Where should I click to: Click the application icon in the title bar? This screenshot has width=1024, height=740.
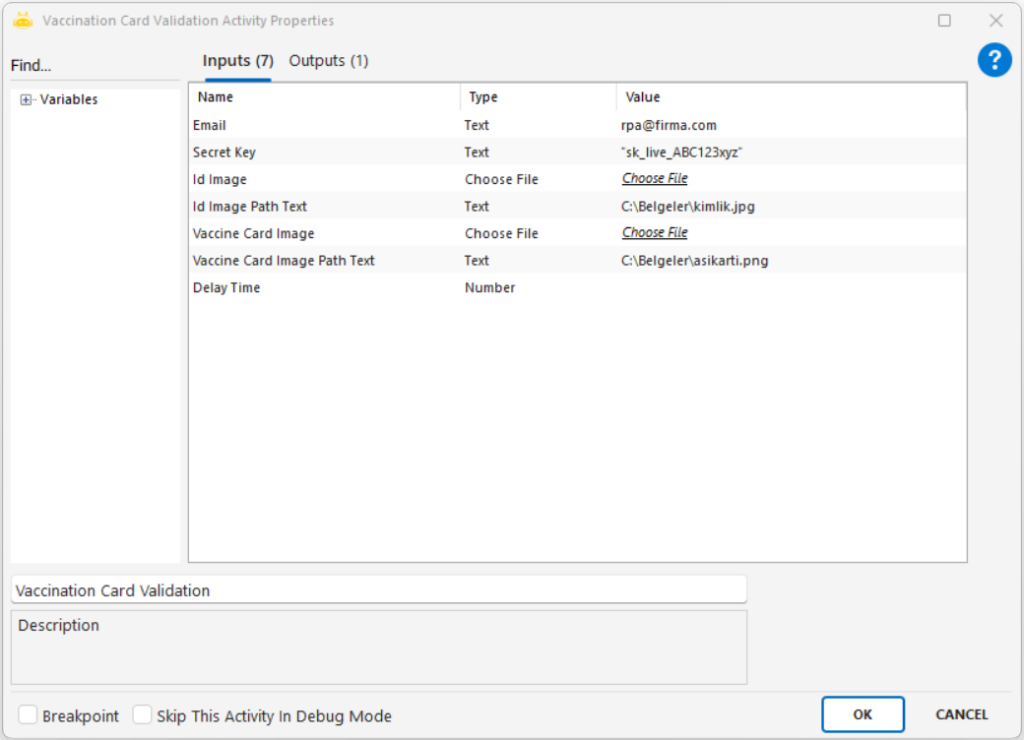click(x=23, y=20)
